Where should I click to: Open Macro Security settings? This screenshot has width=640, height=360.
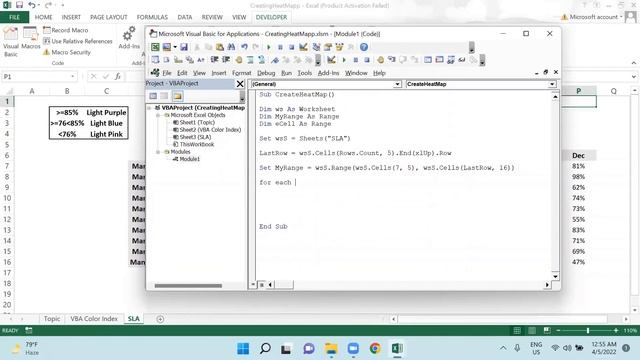(67, 52)
